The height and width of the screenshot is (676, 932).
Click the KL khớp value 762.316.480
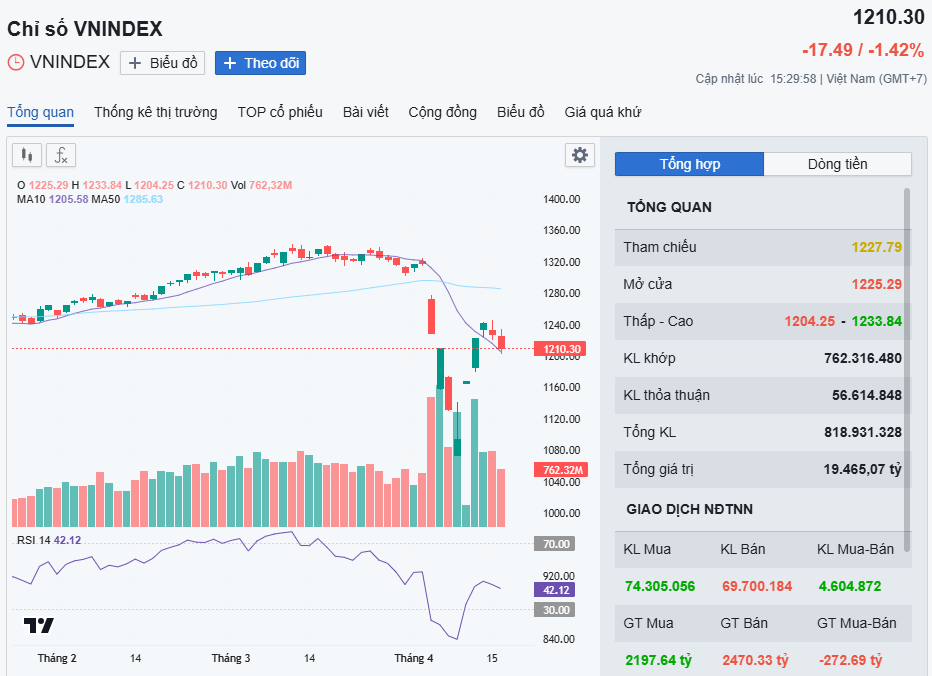pyautogui.click(x=863, y=358)
